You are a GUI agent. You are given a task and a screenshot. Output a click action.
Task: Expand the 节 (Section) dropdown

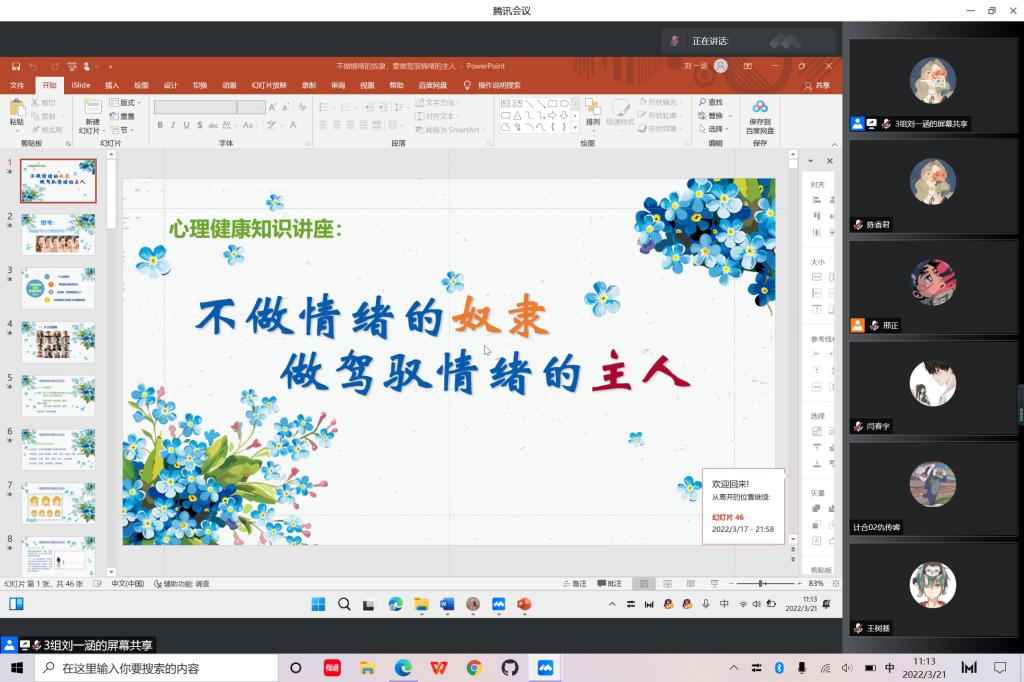pos(121,129)
